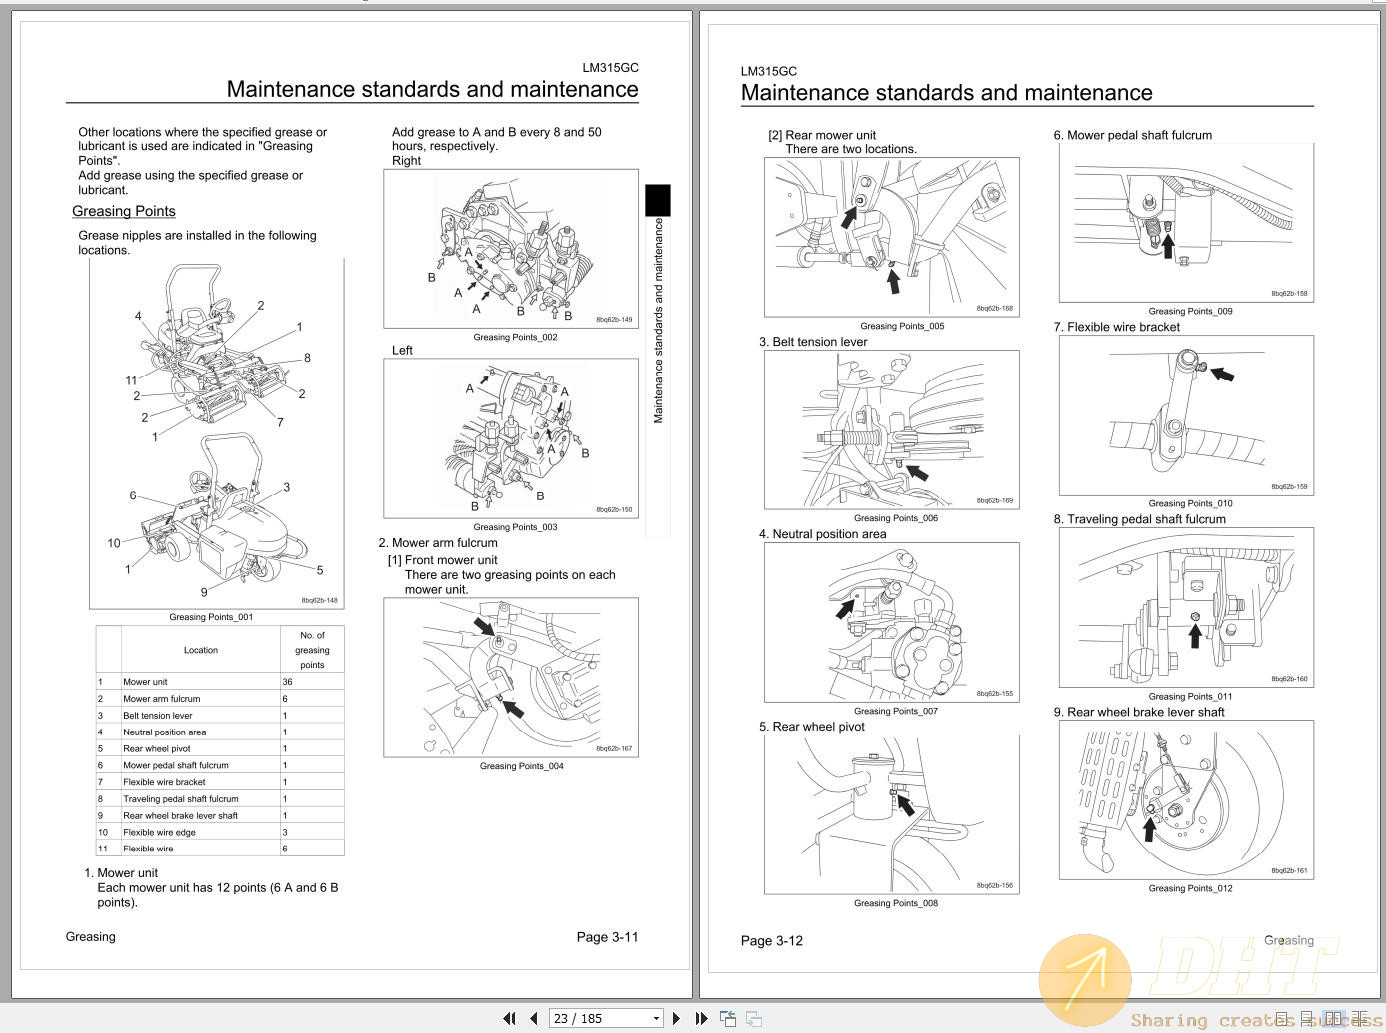Image resolution: width=1386 pixels, height=1033 pixels.
Task: Toggle two-page continuous scrolling layout
Action: (x=1359, y=1018)
